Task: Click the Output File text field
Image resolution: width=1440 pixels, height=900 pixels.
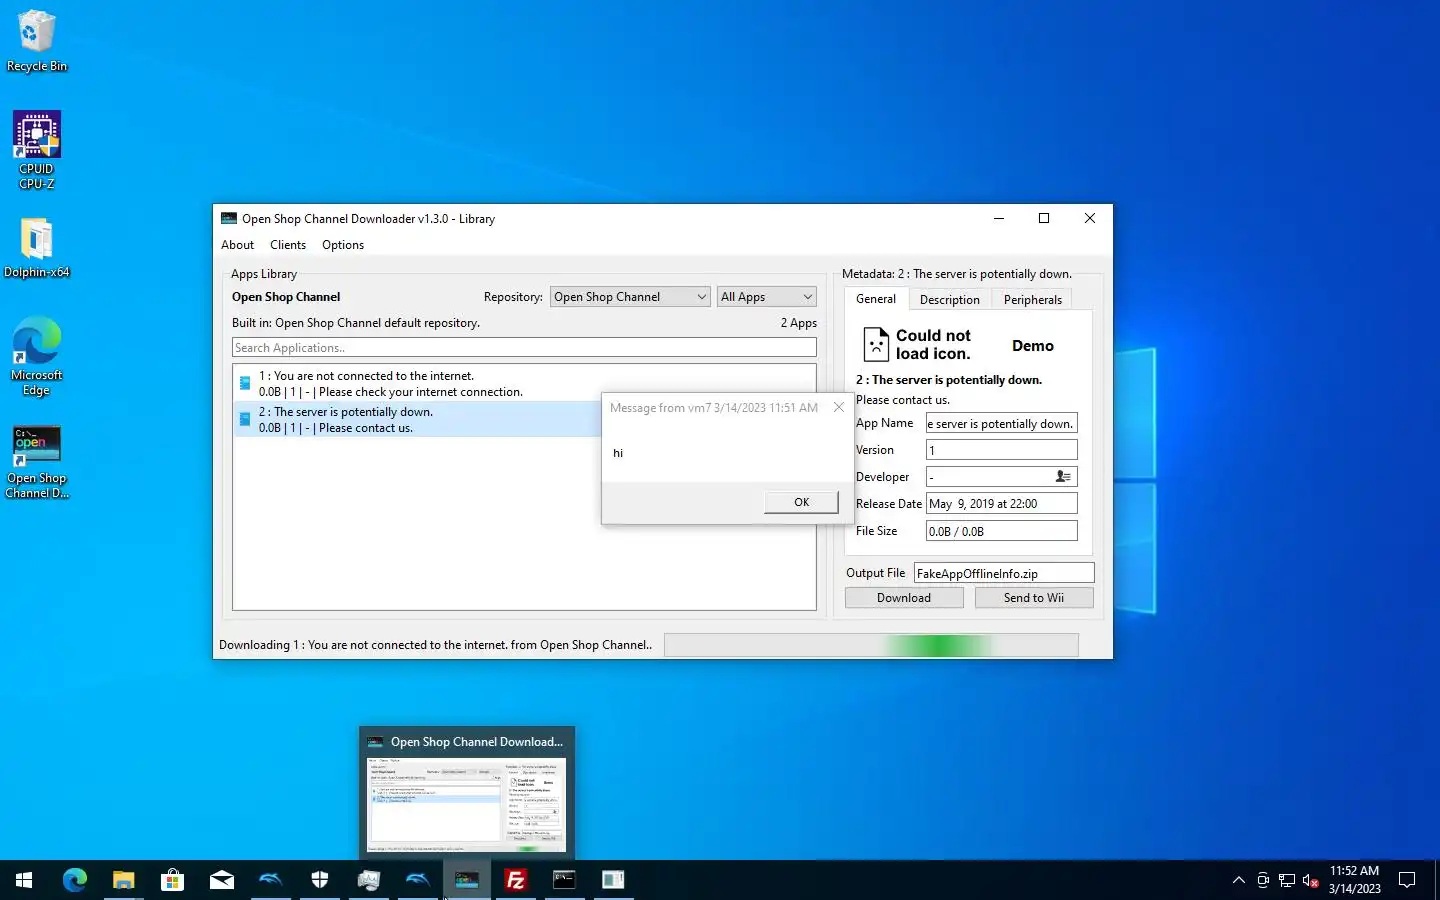Action: tap(1004, 573)
